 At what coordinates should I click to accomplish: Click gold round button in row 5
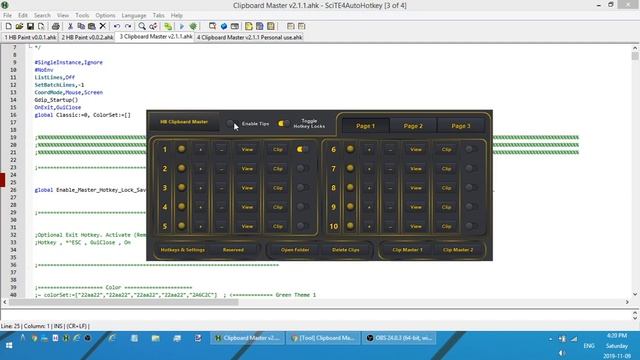click(182, 226)
